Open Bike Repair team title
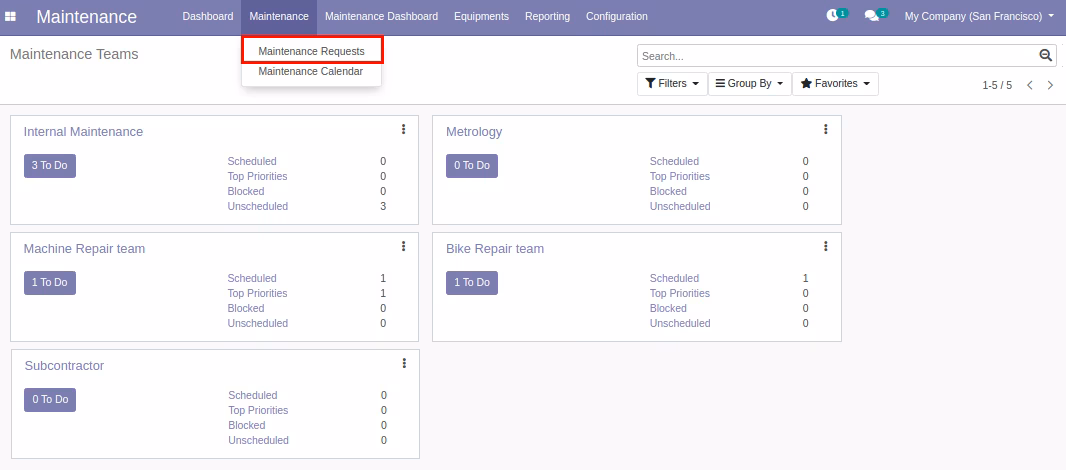 495,248
